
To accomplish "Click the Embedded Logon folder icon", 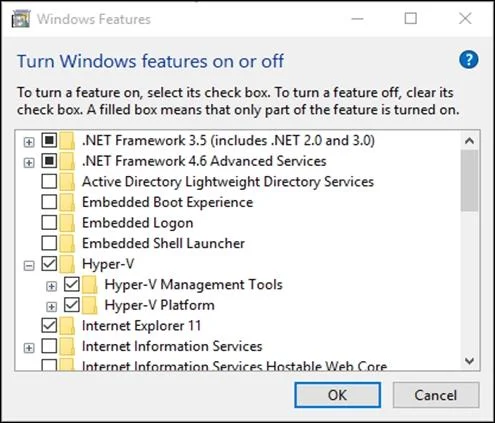I will [x=67, y=223].
